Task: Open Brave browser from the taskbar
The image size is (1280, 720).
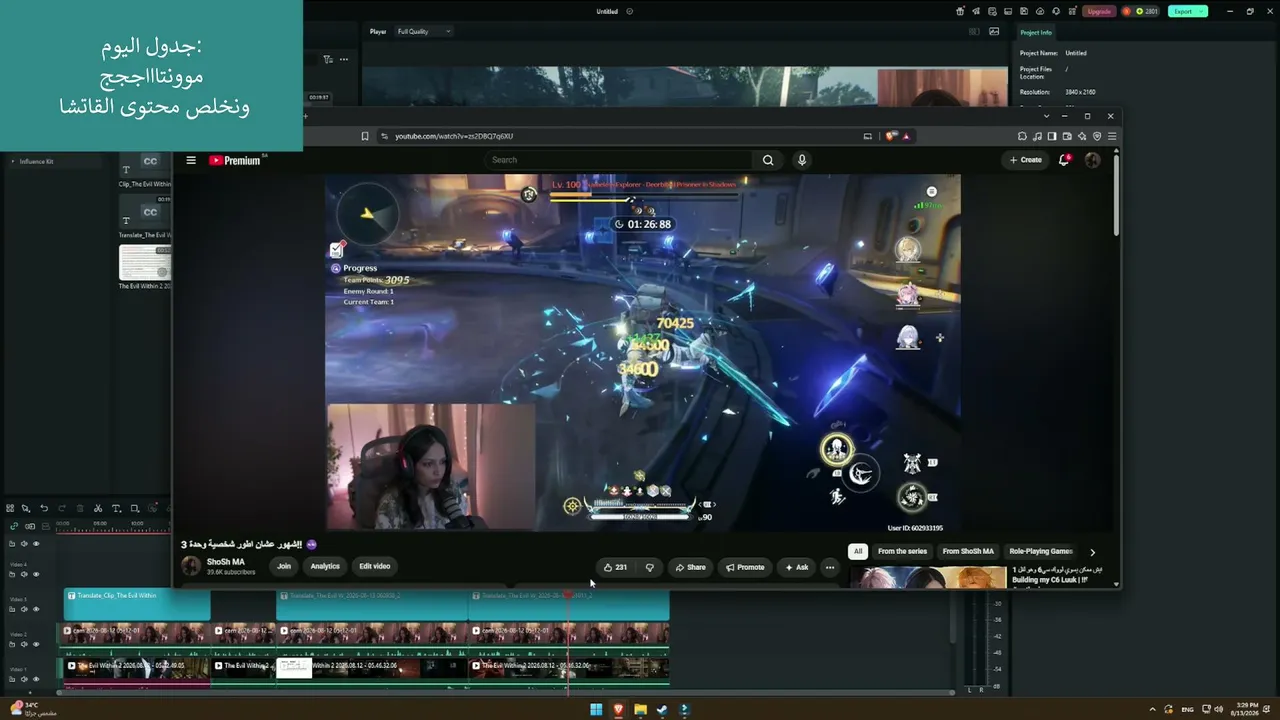Action: (618, 710)
